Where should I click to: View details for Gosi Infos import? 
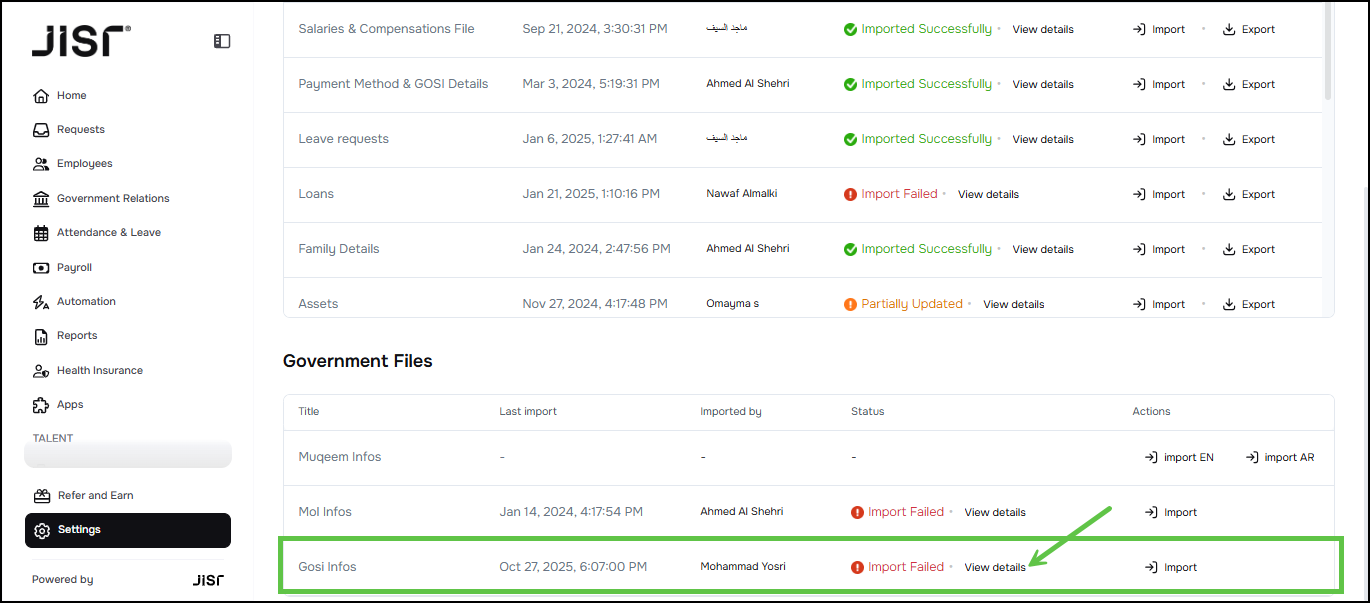tap(995, 567)
